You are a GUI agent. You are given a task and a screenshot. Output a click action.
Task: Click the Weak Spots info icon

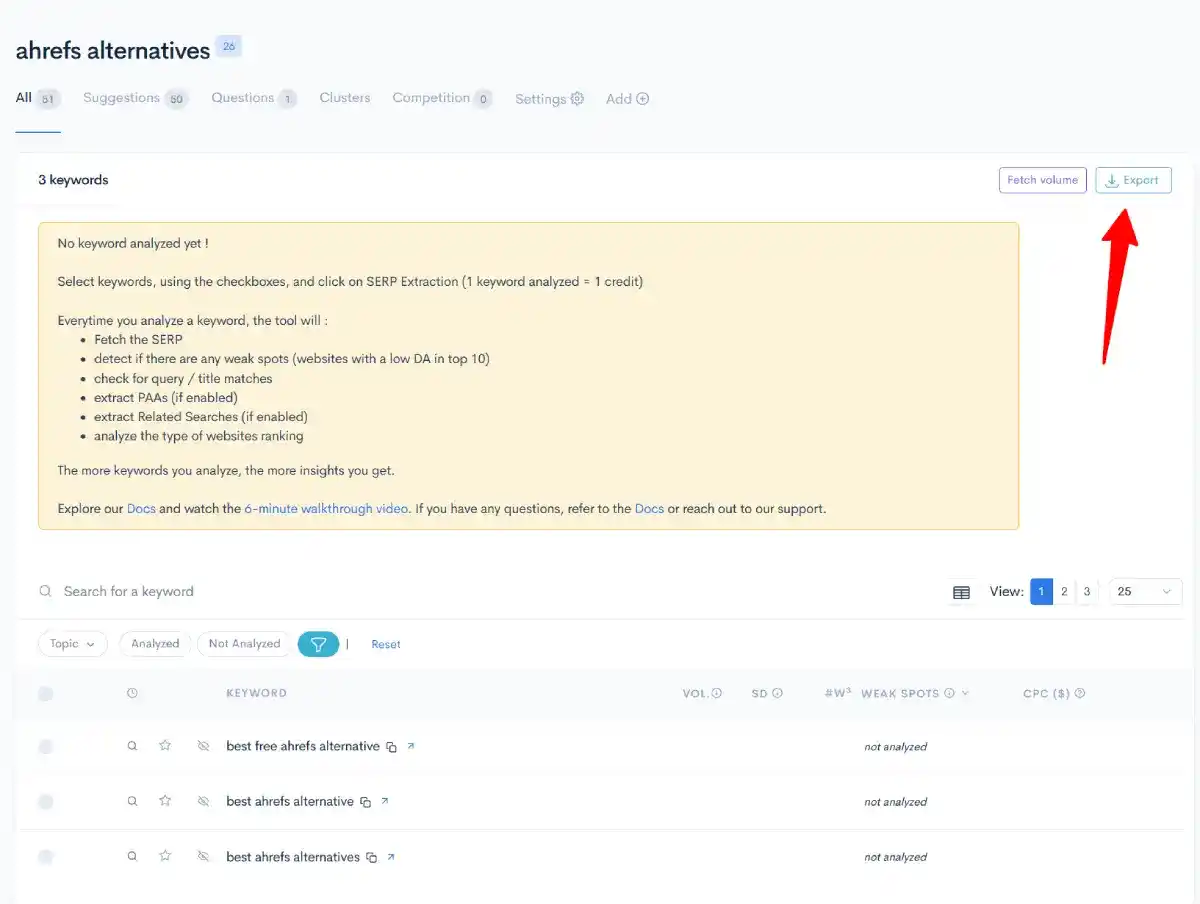click(949, 693)
